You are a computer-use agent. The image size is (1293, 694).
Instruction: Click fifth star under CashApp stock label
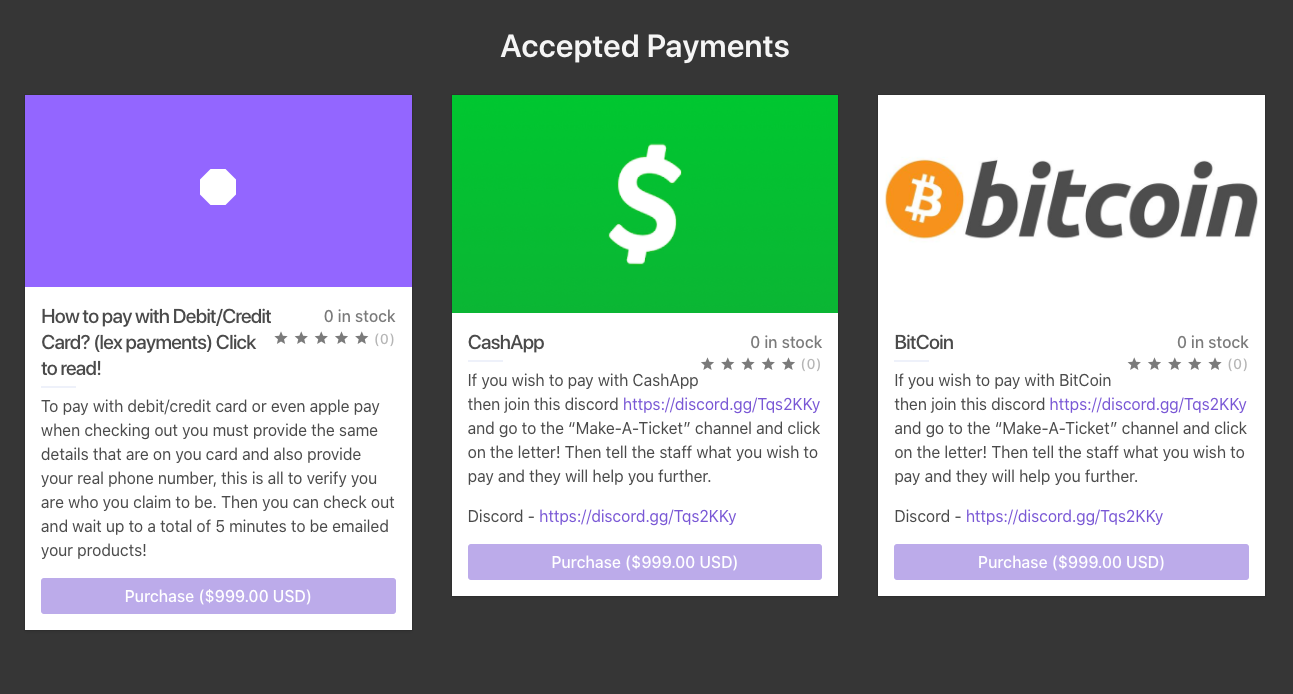click(789, 364)
